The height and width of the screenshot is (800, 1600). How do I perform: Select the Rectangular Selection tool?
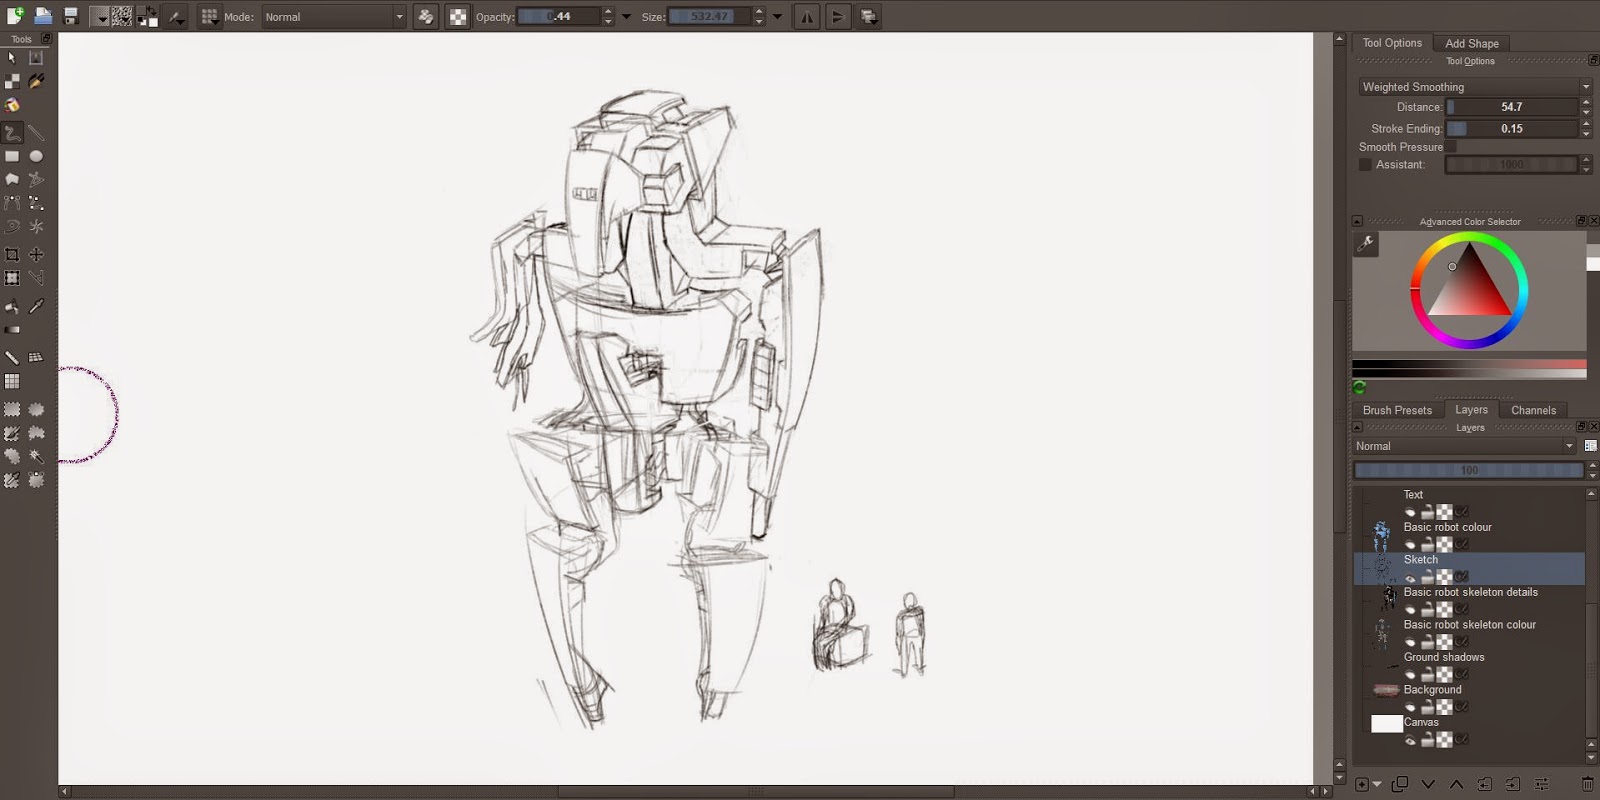(x=12, y=409)
